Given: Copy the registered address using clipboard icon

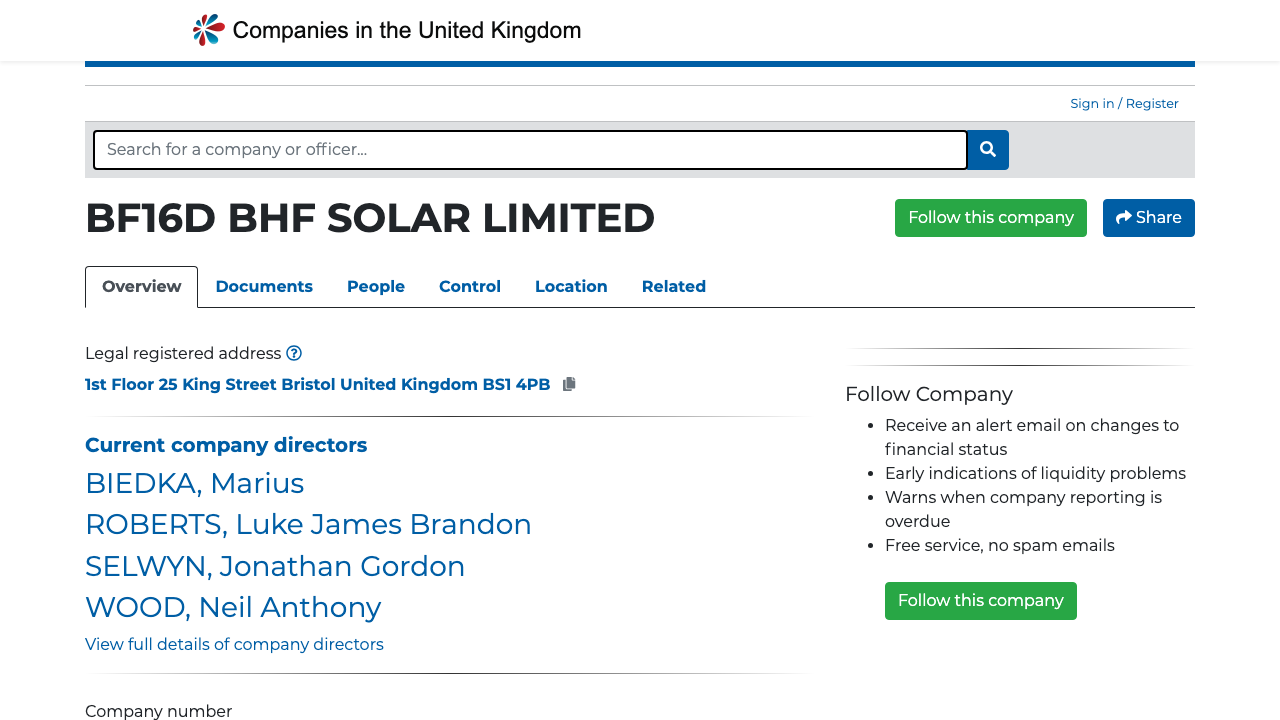Looking at the screenshot, I should coord(569,383).
